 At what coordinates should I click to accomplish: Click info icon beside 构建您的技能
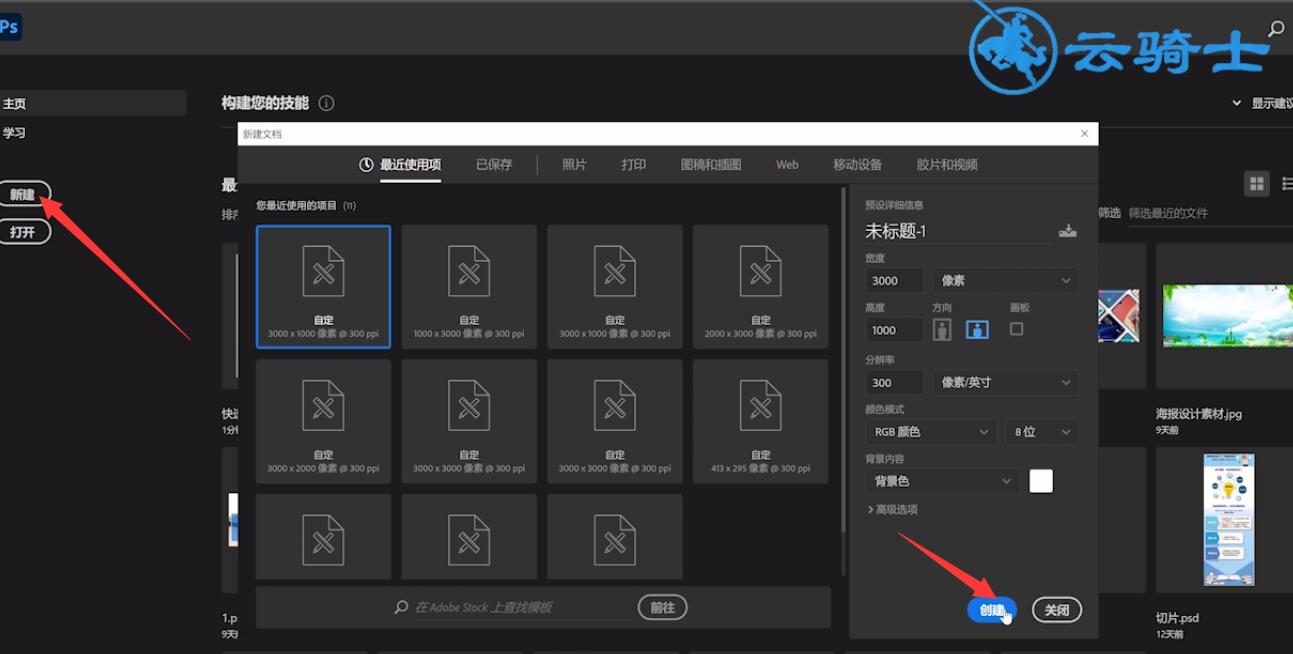pos(326,103)
